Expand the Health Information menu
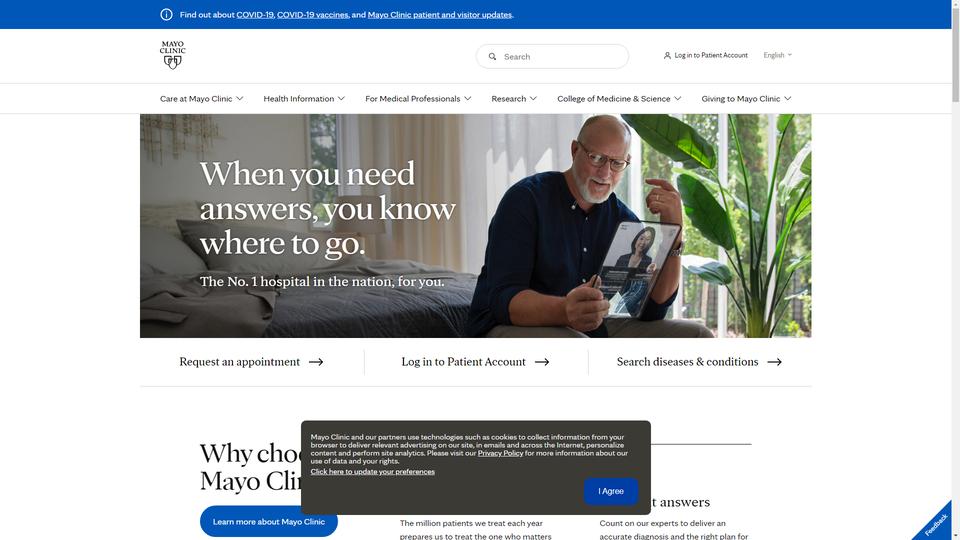 tap(304, 99)
